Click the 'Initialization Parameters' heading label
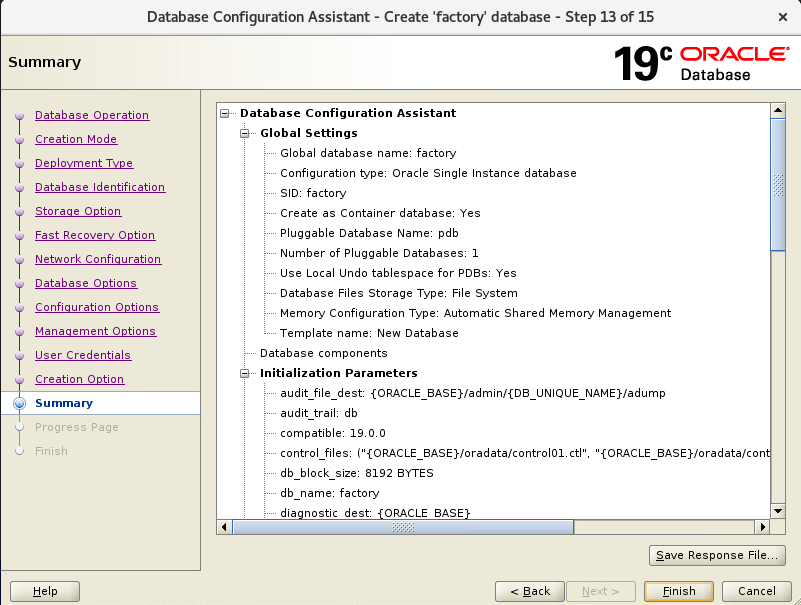Image resolution: width=801 pixels, height=605 pixels. pyautogui.click(x=338, y=374)
